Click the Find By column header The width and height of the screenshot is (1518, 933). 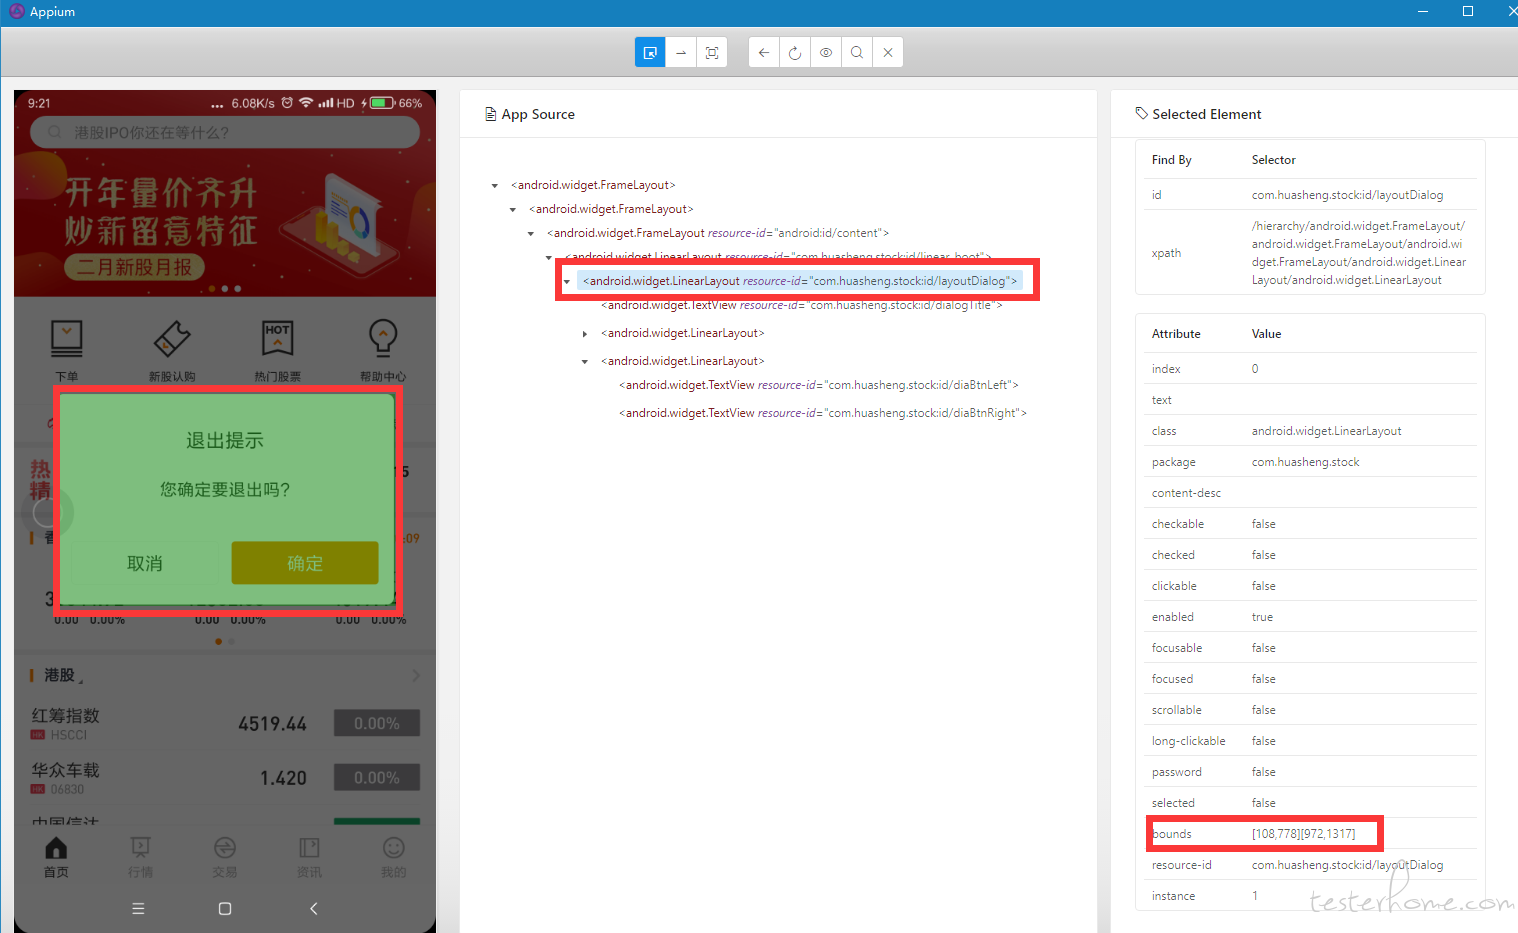[x=1171, y=160]
